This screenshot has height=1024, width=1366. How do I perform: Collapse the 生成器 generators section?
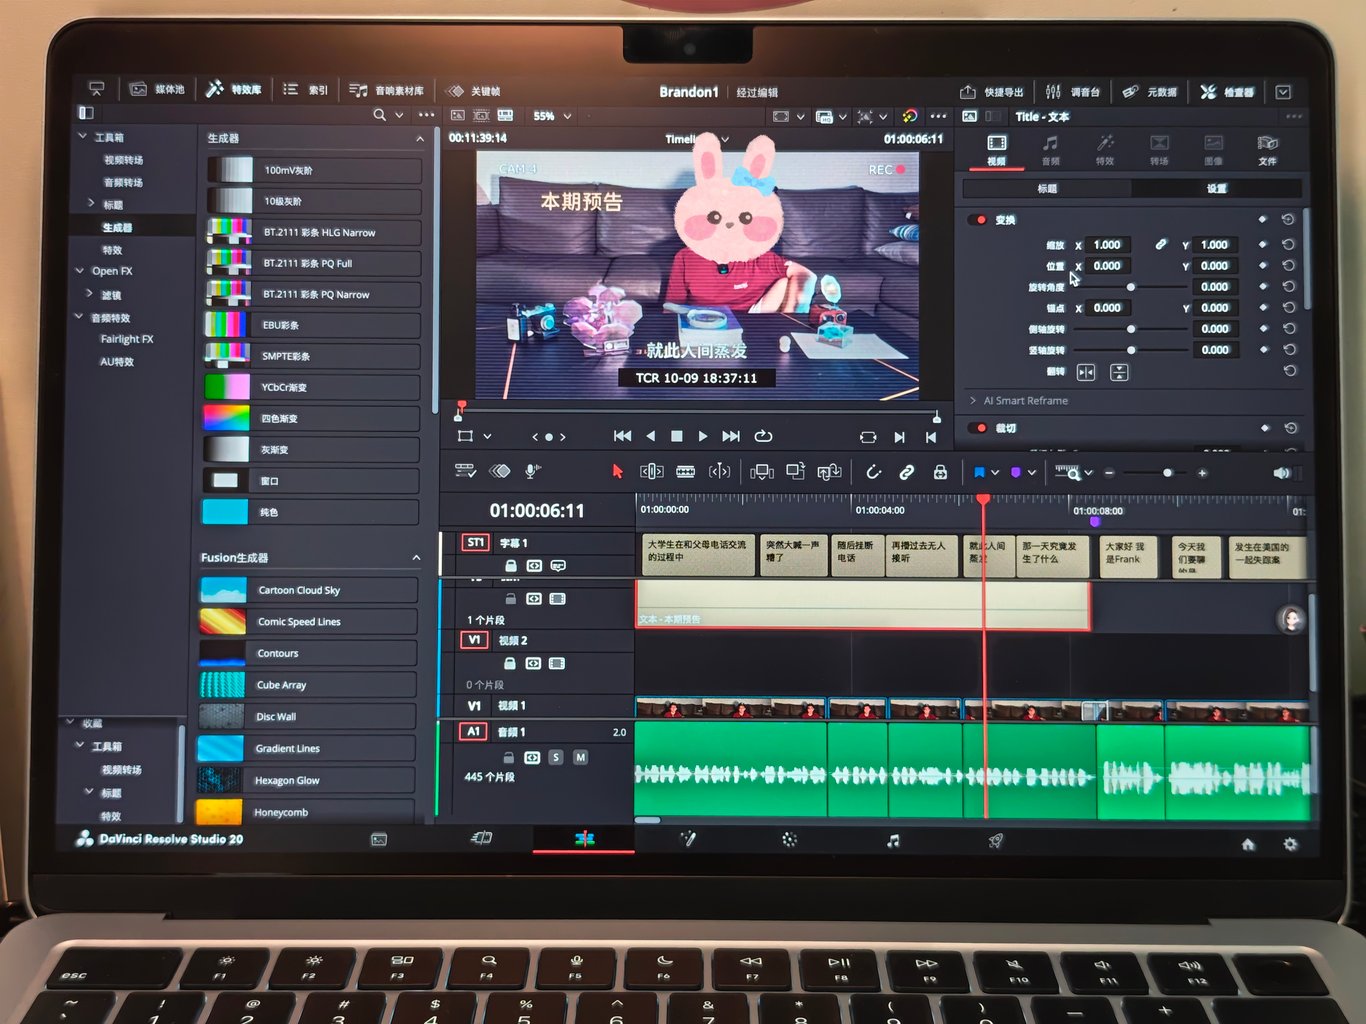click(419, 139)
